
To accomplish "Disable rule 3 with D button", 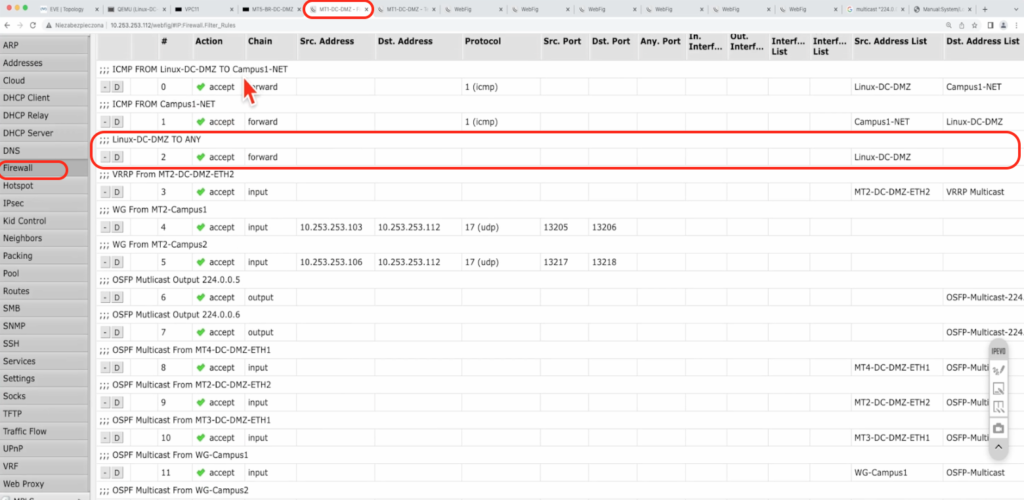I will (x=117, y=192).
